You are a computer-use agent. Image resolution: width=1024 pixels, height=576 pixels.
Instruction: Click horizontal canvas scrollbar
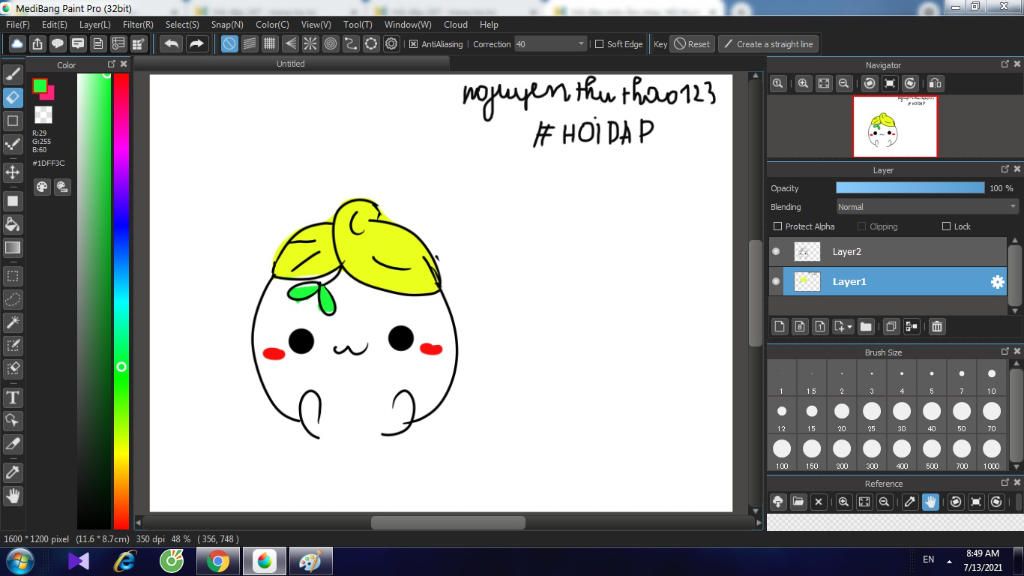448,522
